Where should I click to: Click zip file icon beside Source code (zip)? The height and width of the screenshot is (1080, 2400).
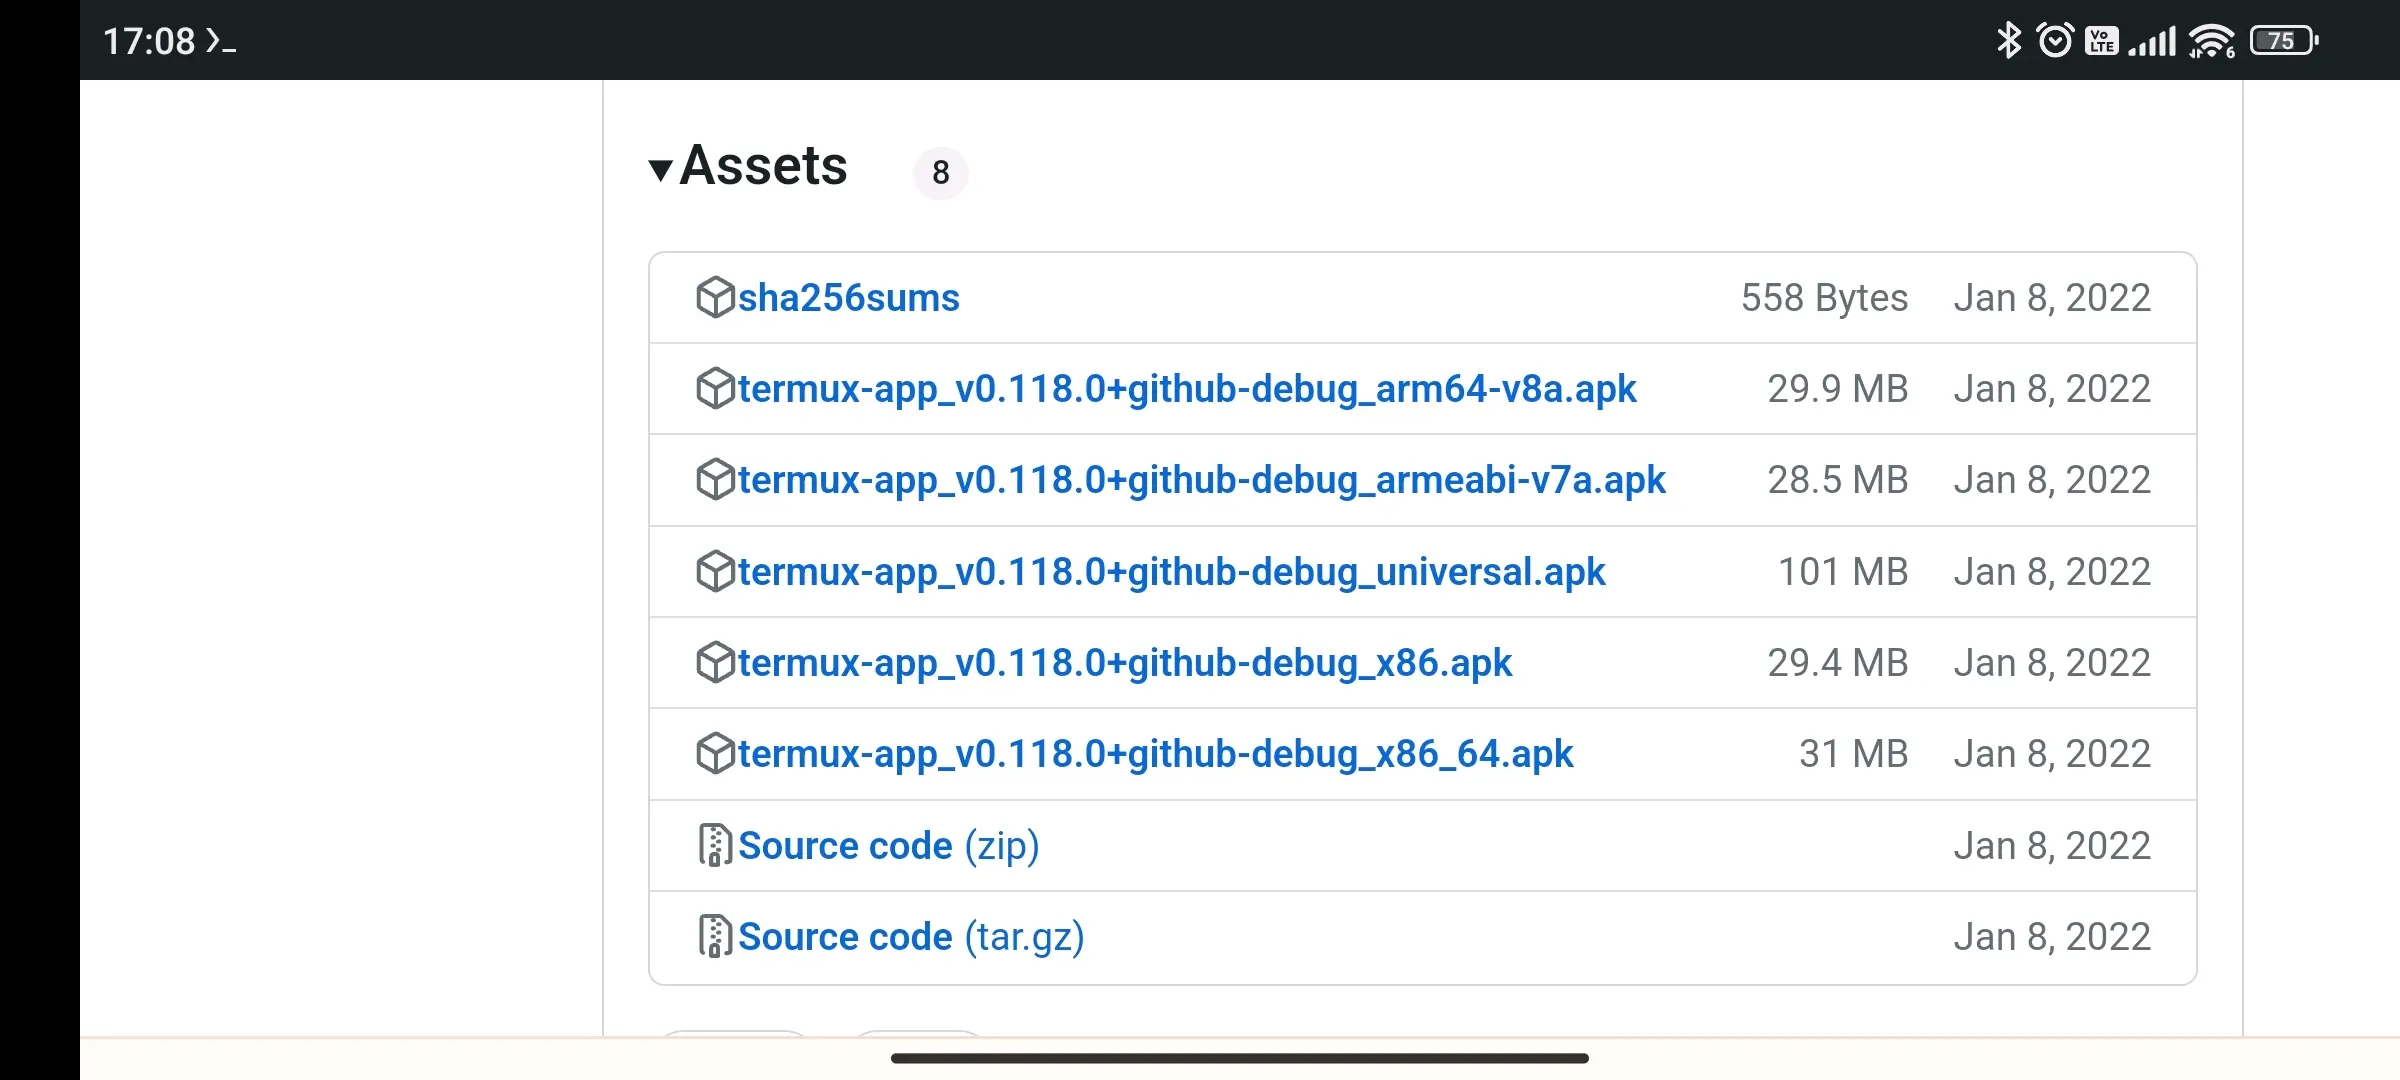[x=715, y=845]
